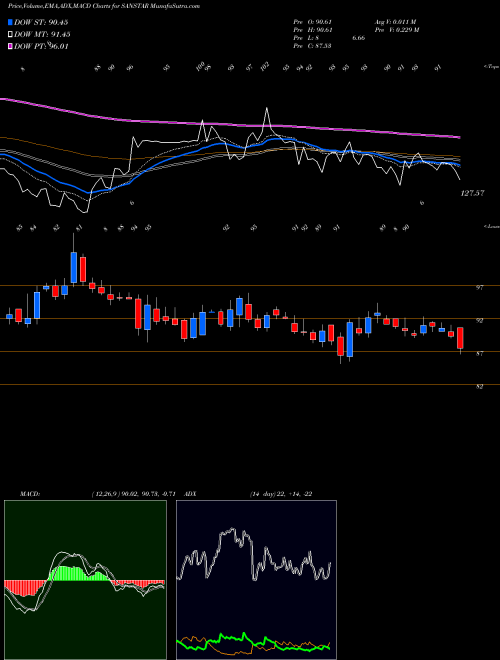Click the MACD panel title label
Screen dimensions: 500x660
[30, 494]
